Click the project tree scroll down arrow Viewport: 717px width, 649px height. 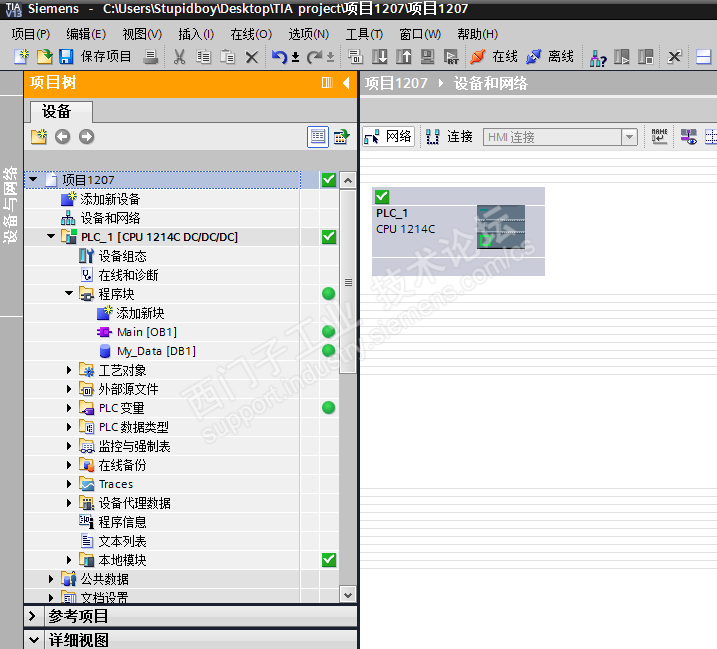pos(348,595)
